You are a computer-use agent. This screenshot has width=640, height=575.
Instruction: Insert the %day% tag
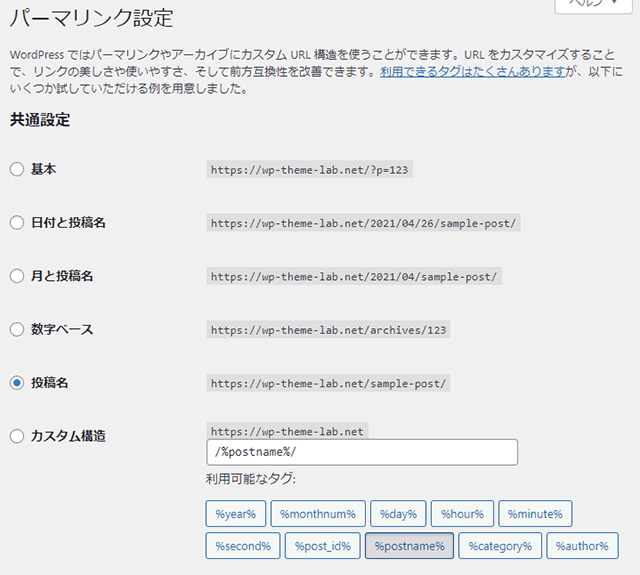pyautogui.click(x=398, y=514)
